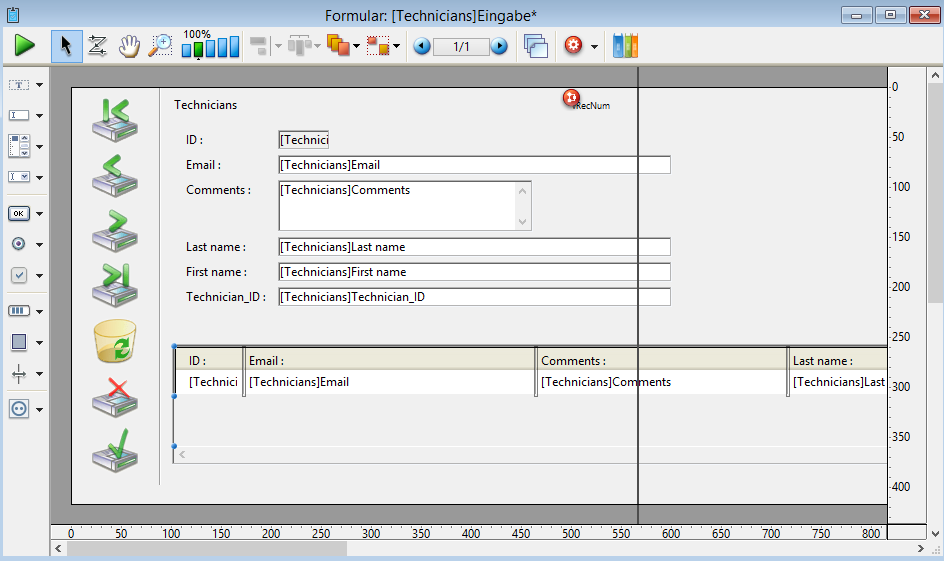The height and width of the screenshot is (561, 944).
Task: Select the [Technicians]Last name field
Action: 474,247
